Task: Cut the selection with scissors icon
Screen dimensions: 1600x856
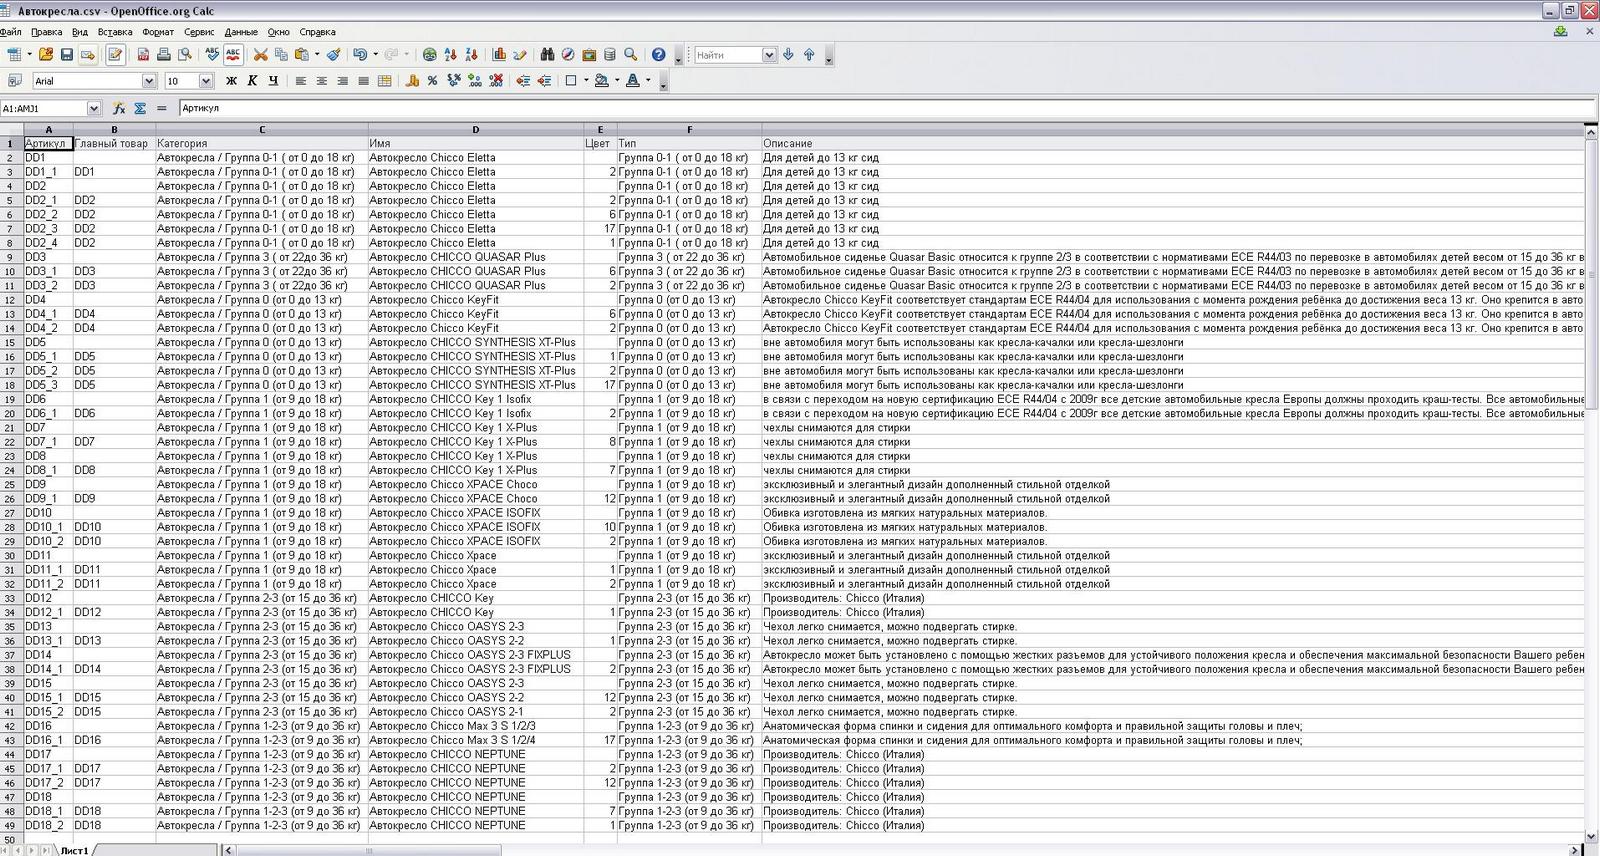Action: (x=260, y=55)
